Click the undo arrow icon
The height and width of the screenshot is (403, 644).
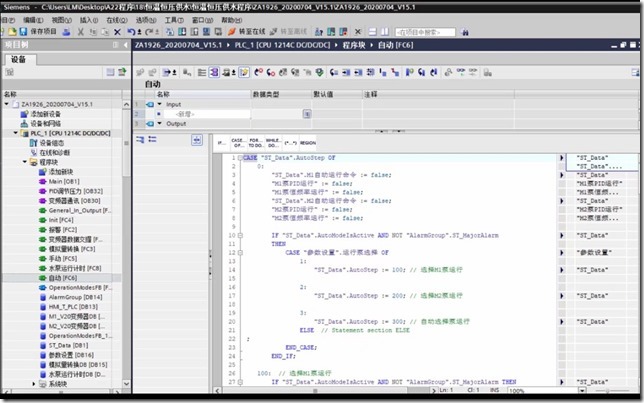pos(133,32)
